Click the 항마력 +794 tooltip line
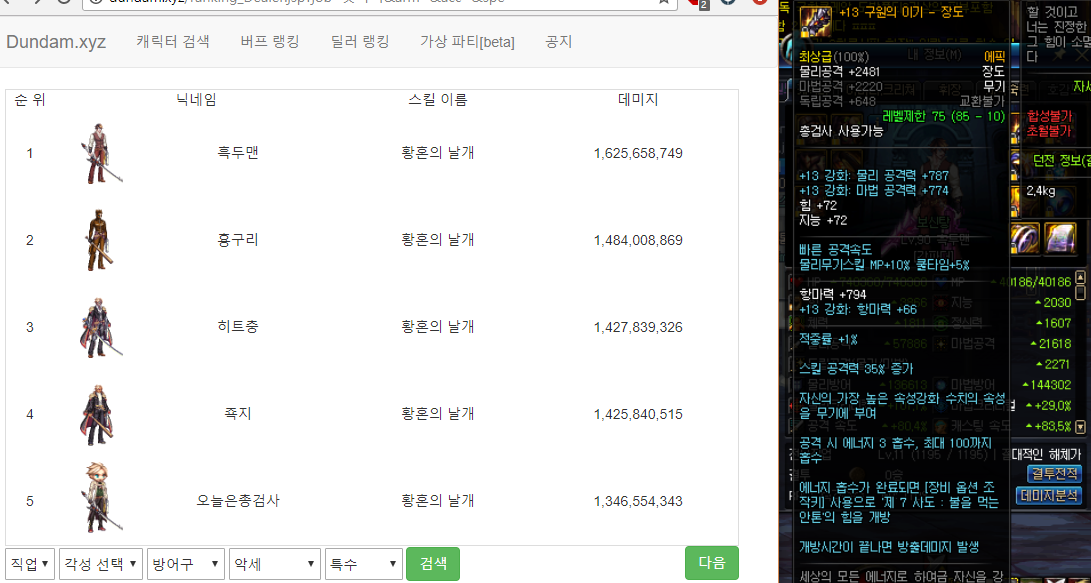This screenshot has height=583, width=1091. (833, 295)
